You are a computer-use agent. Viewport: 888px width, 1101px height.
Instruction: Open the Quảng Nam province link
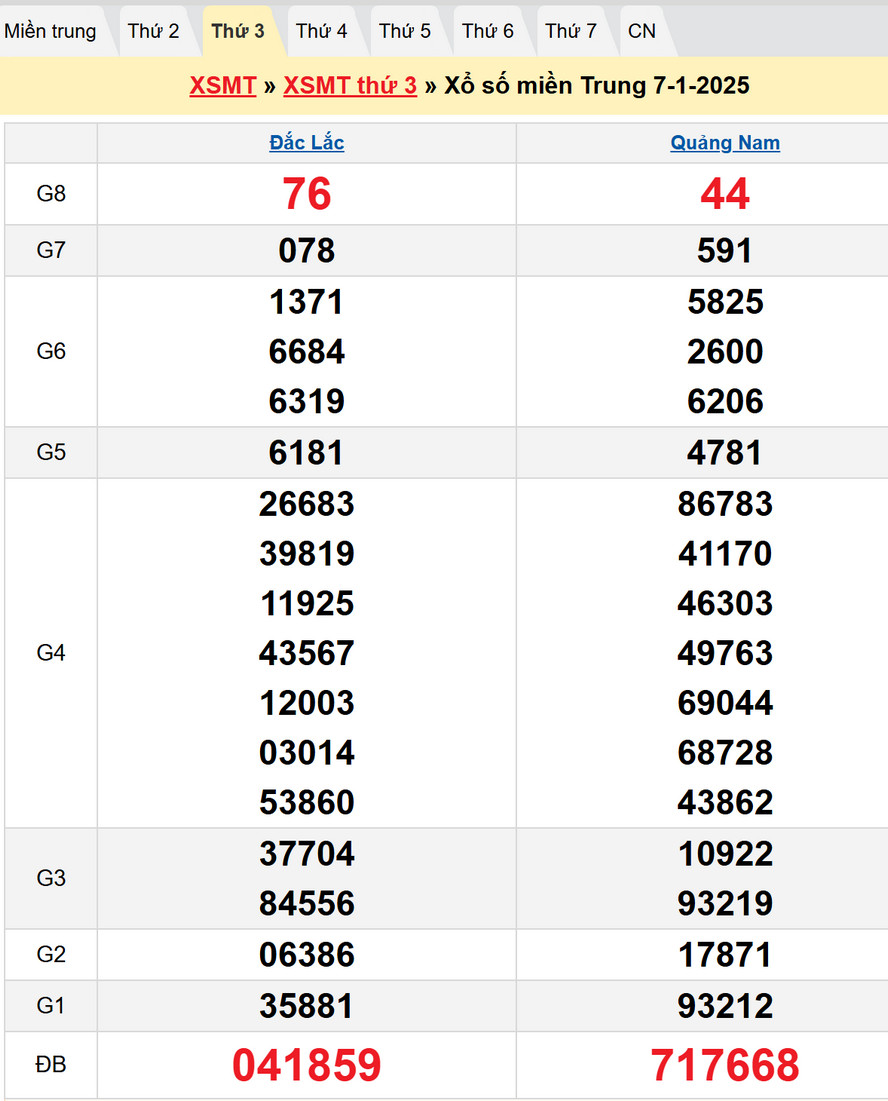(x=725, y=143)
